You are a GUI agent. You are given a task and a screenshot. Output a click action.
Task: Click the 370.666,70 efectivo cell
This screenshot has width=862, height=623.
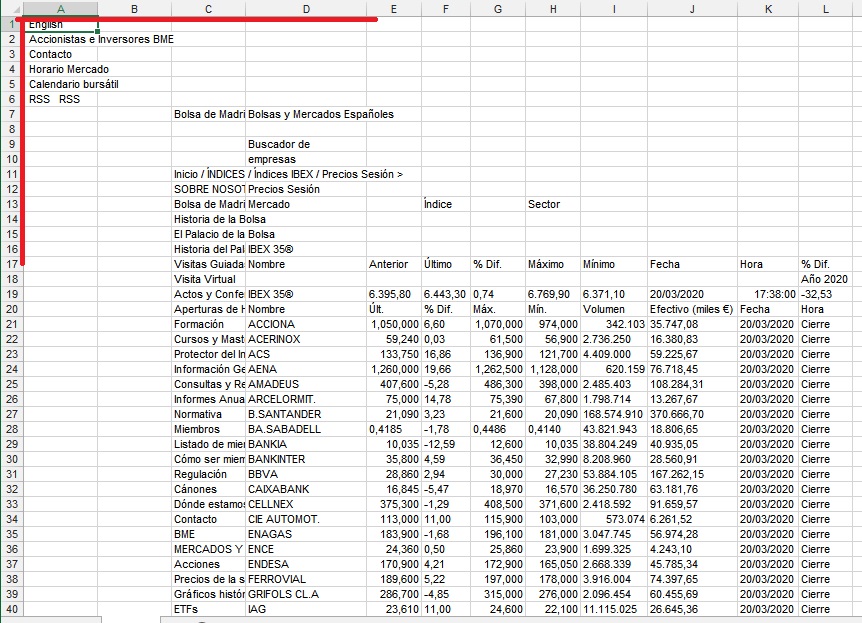(692, 414)
